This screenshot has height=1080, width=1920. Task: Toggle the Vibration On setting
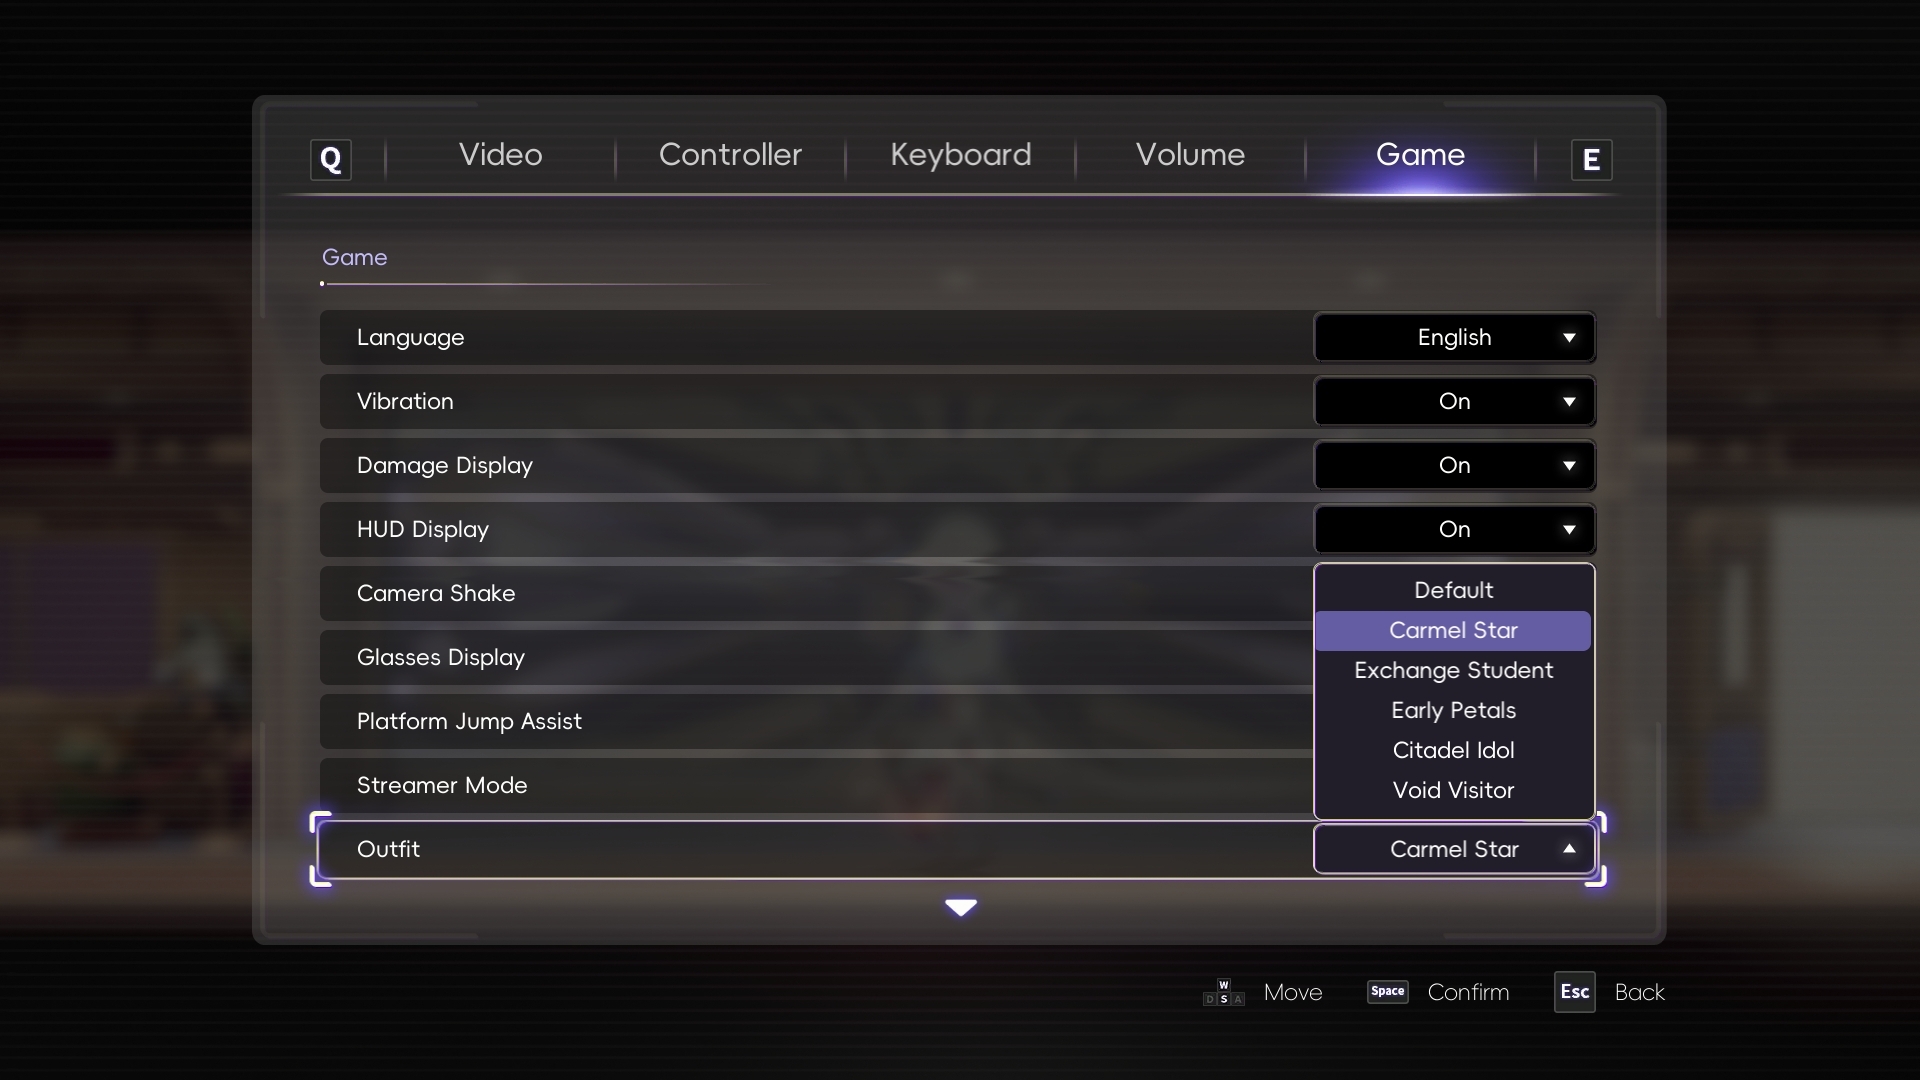pyautogui.click(x=1454, y=401)
